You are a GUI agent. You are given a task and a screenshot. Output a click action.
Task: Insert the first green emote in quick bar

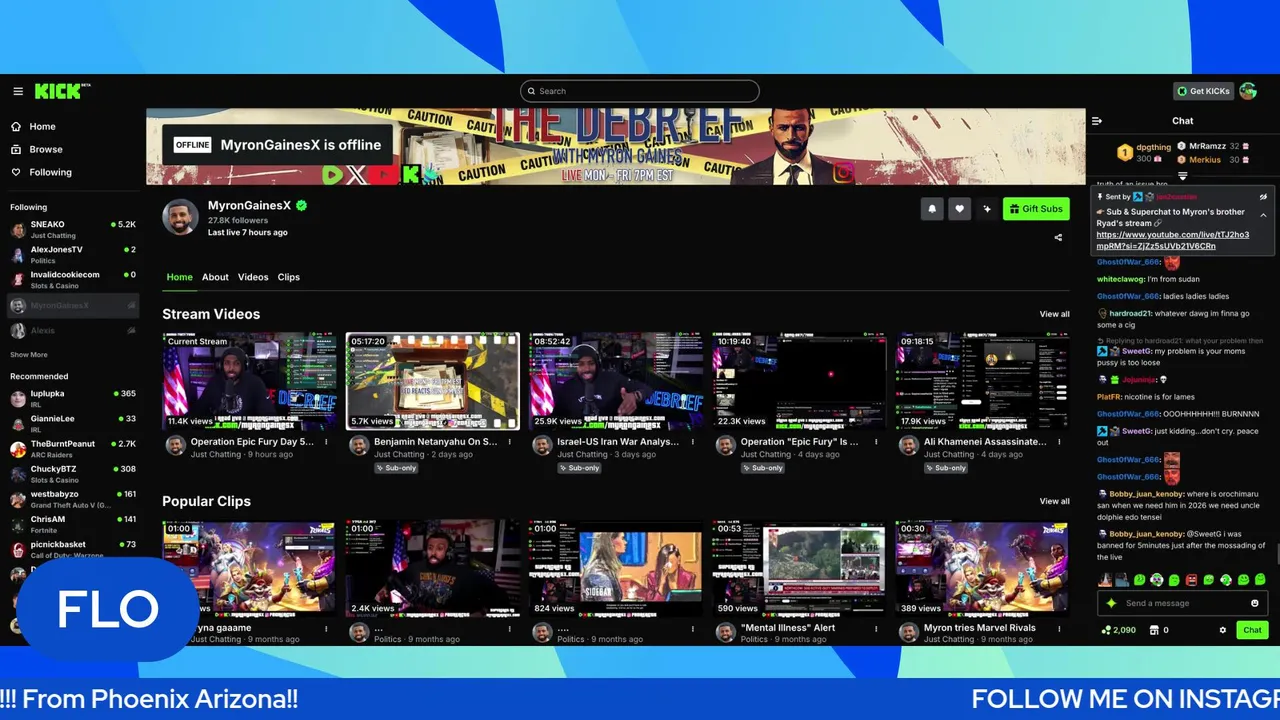coord(1139,580)
